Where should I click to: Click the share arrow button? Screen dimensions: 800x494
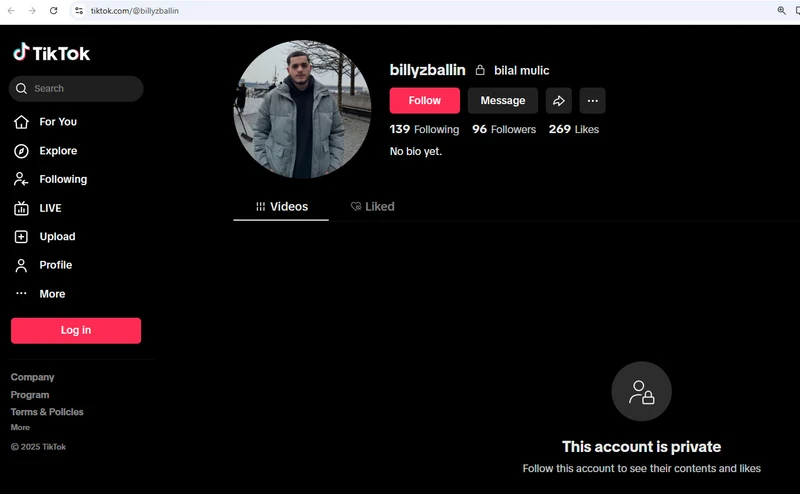559,101
